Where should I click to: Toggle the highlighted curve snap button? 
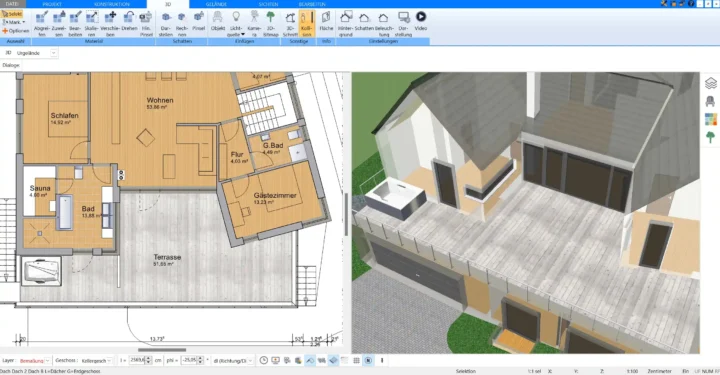(310, 361)
